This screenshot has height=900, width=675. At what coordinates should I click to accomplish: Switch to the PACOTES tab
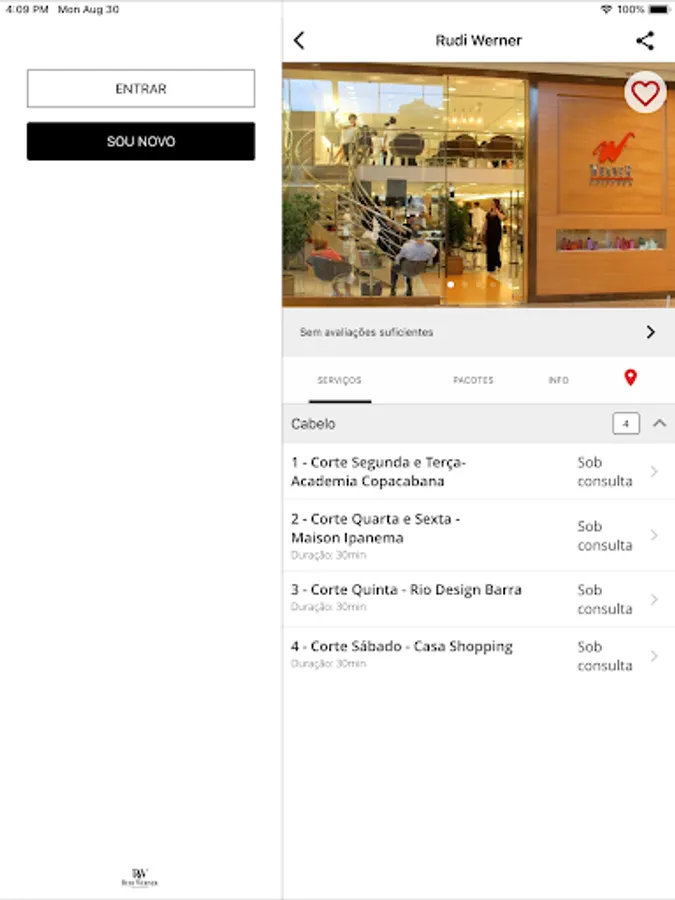[x=473, y=380]
